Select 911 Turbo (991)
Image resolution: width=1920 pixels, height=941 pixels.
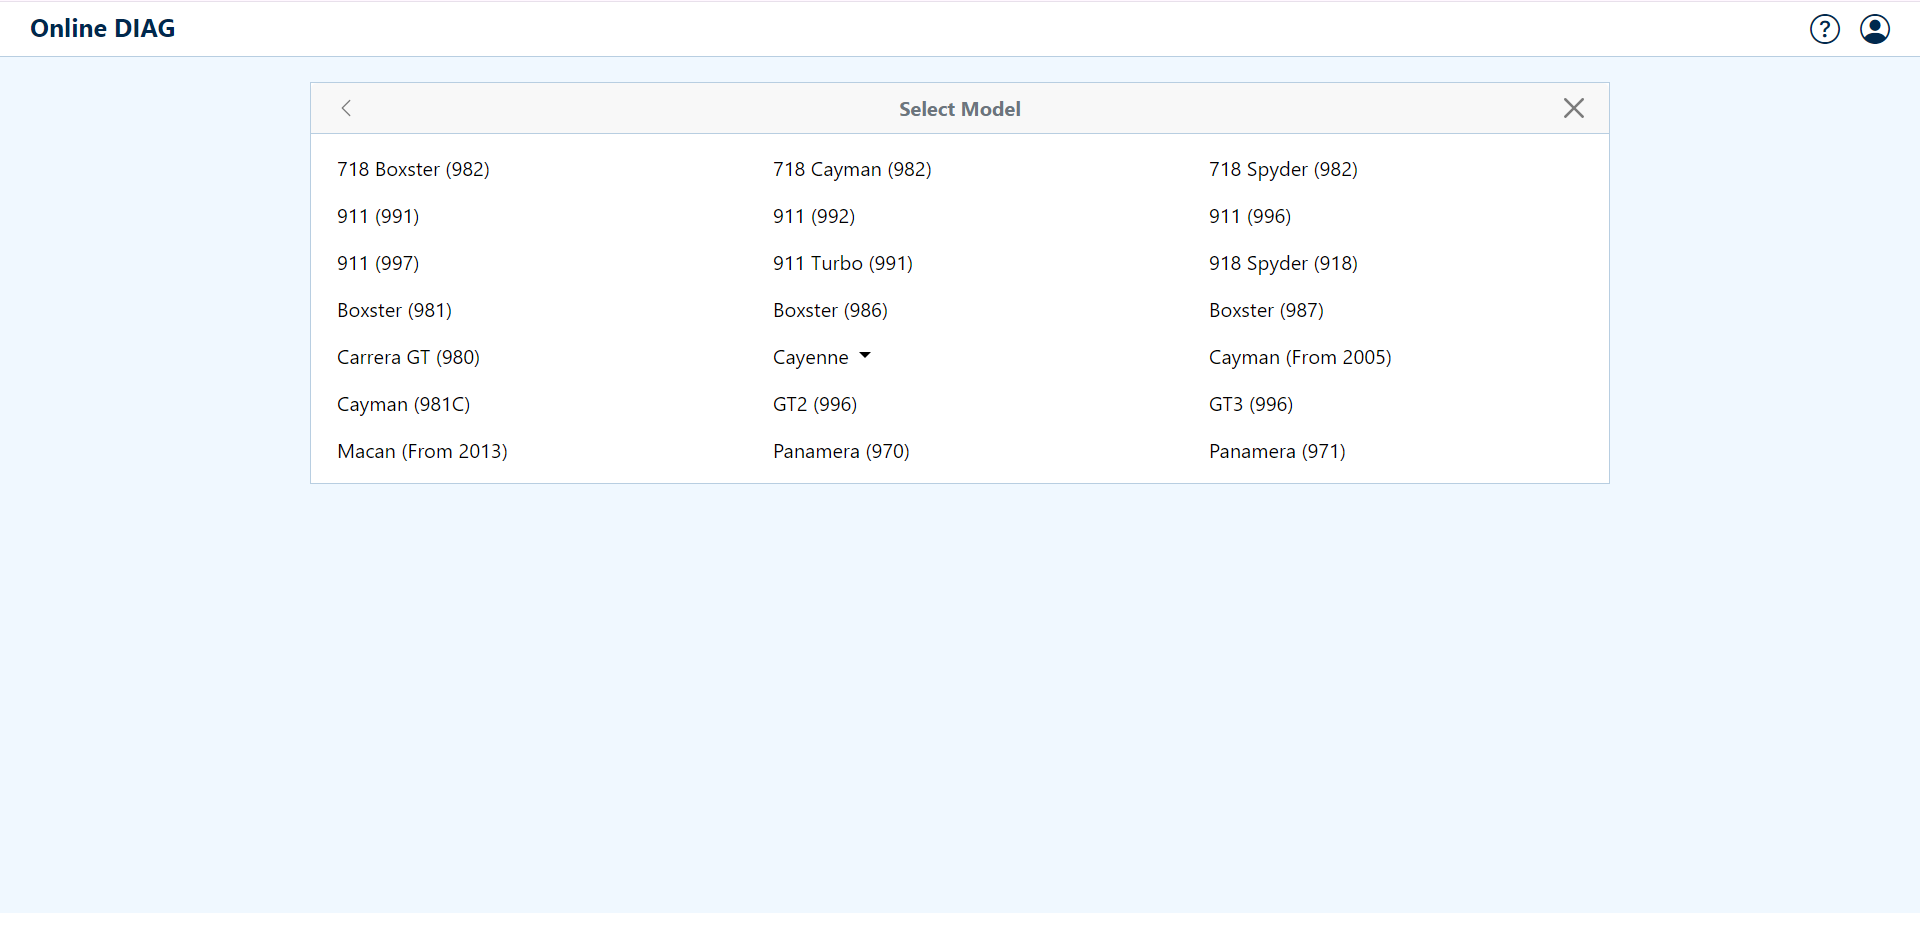[x=843, y=263]
